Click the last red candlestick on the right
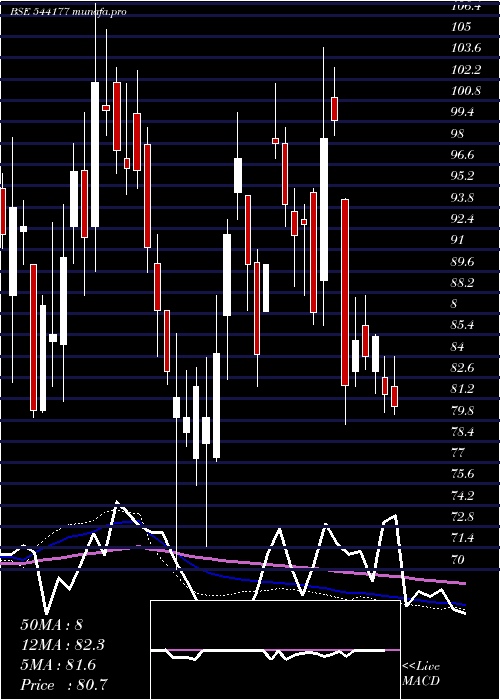This screenshot has height=700, width=500. [x=394, y=396]
